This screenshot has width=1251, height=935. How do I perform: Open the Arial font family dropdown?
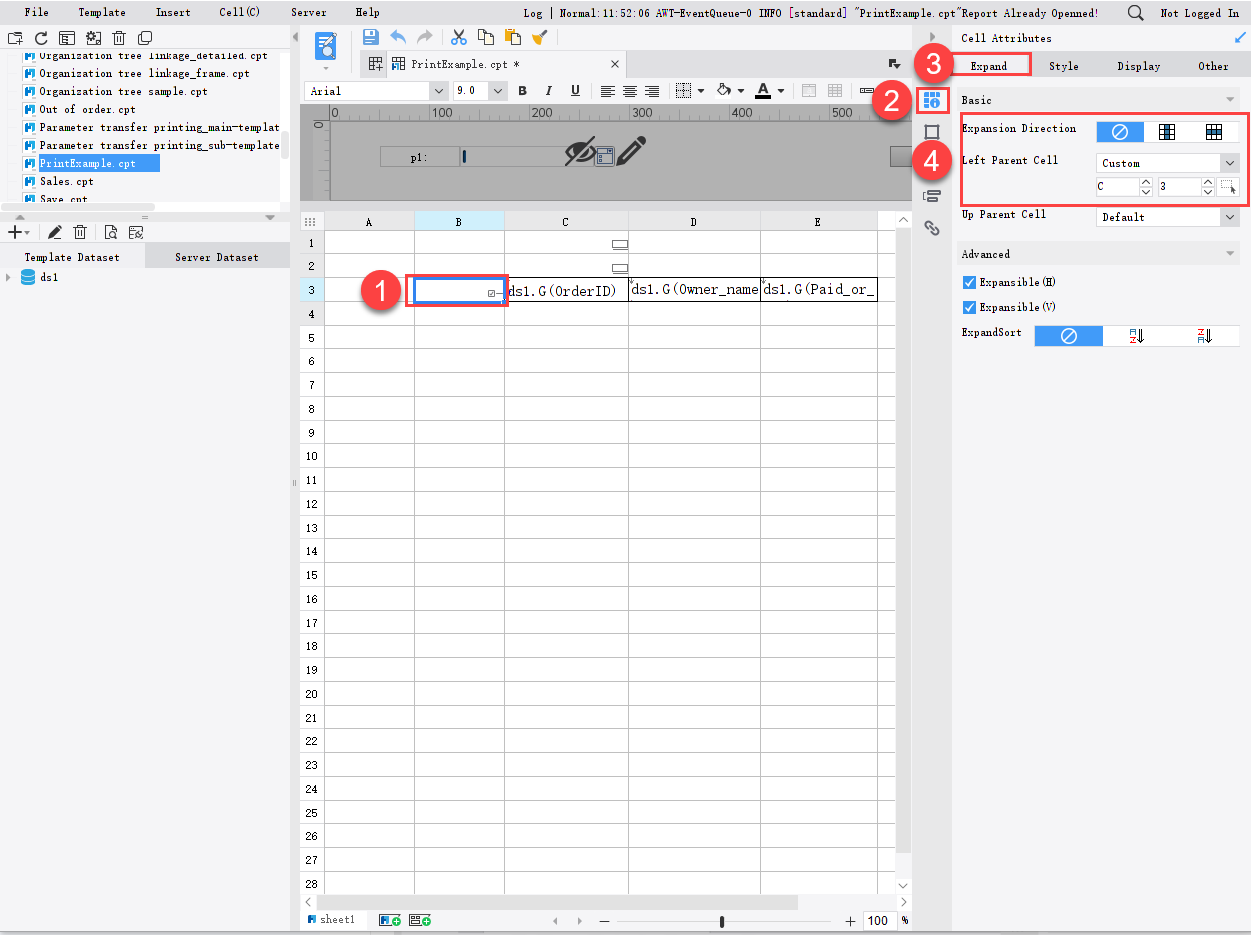click(438, 90)
